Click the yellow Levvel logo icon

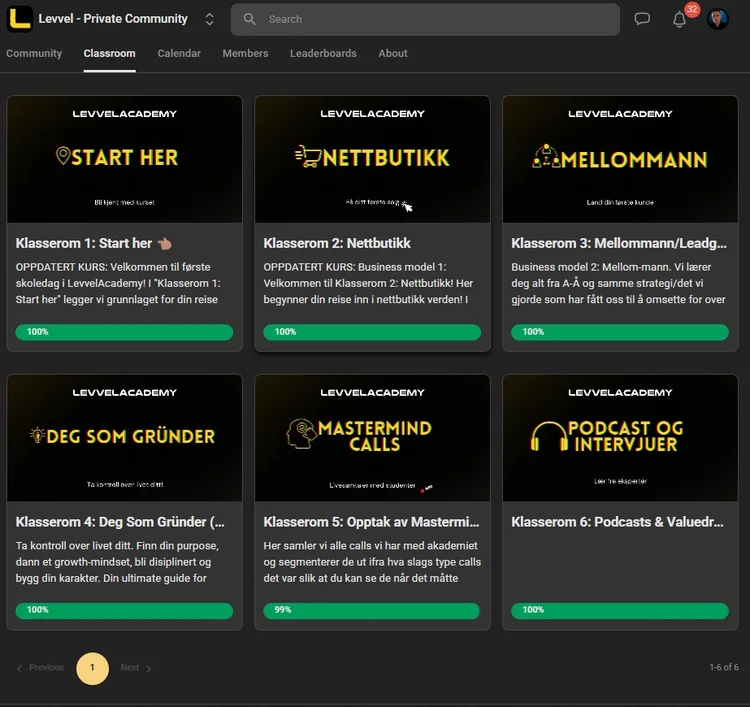tap(19, 19)
